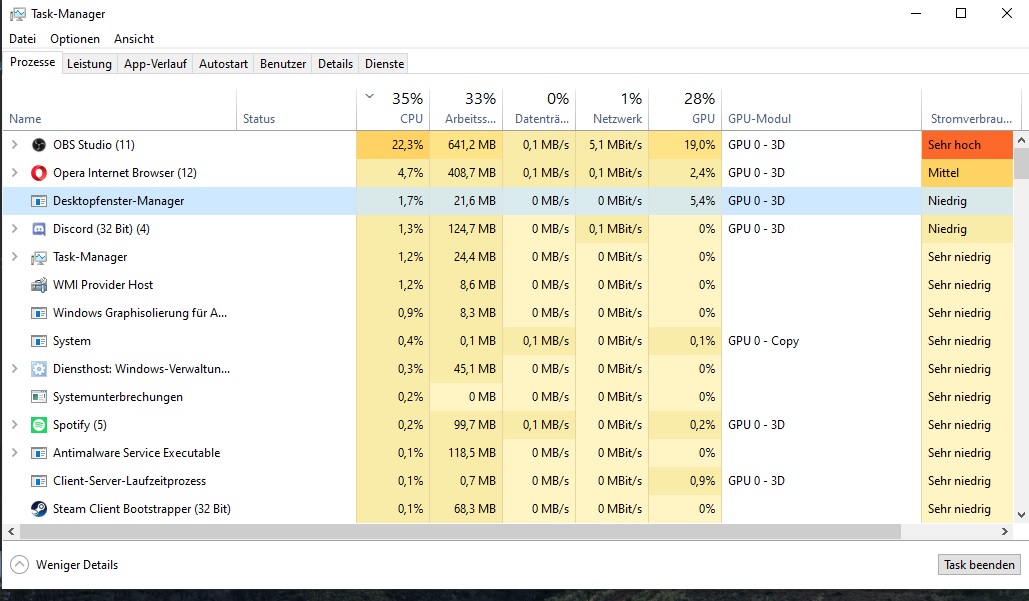Click the Opera Internet Browser icon

pos(39,173)
